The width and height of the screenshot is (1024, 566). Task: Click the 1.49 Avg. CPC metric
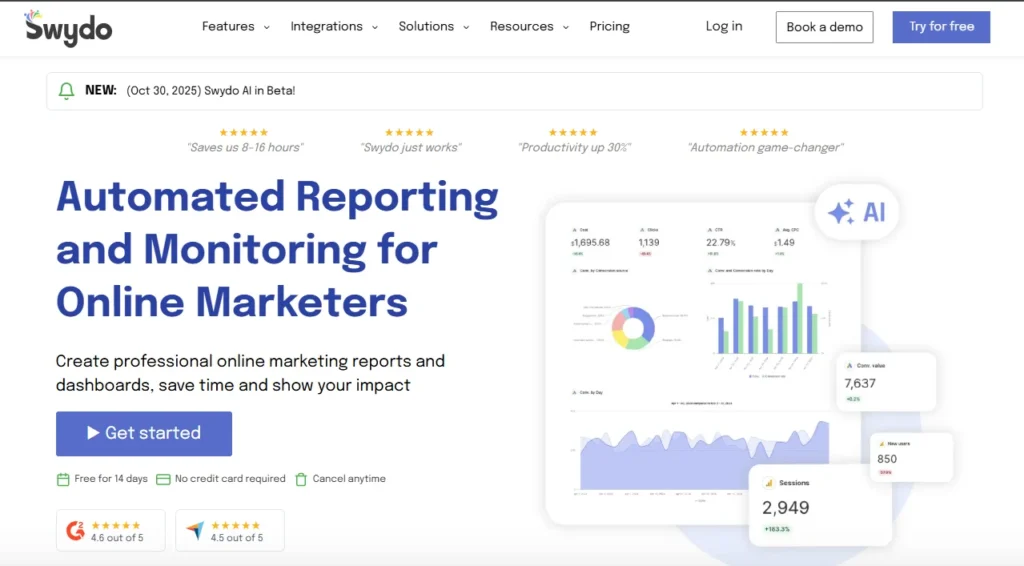(784, 242)
